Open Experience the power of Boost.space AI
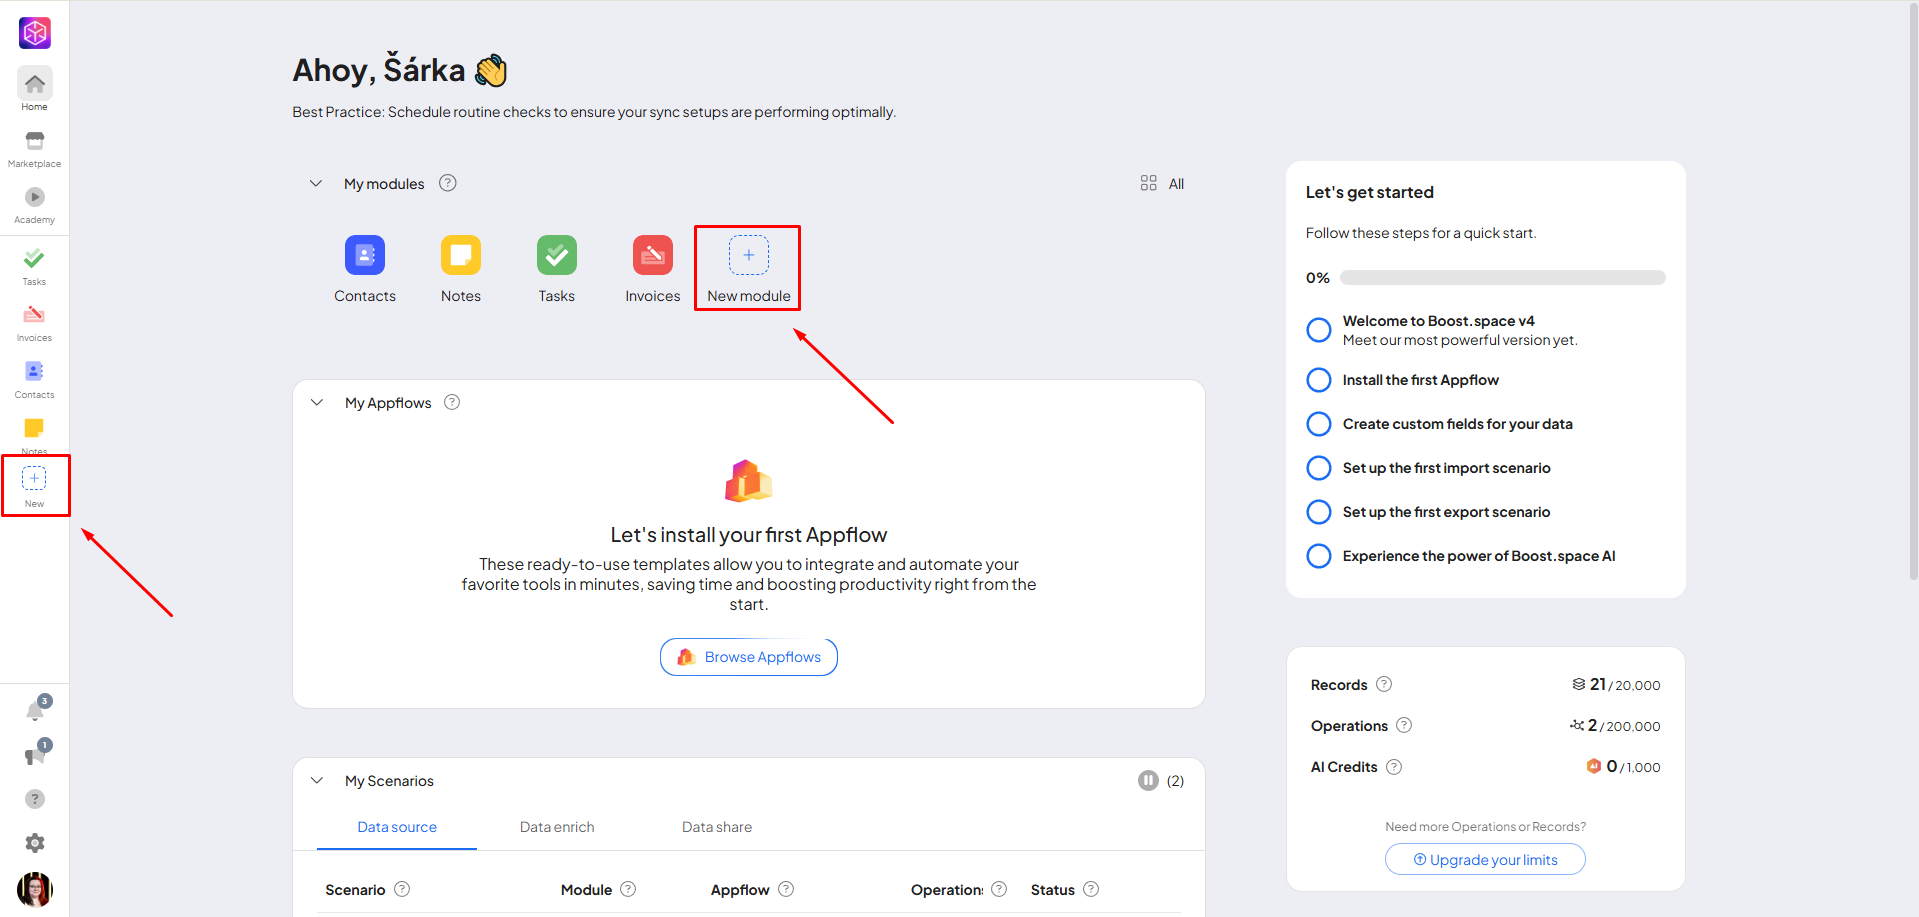 (x=1479, y=556)
